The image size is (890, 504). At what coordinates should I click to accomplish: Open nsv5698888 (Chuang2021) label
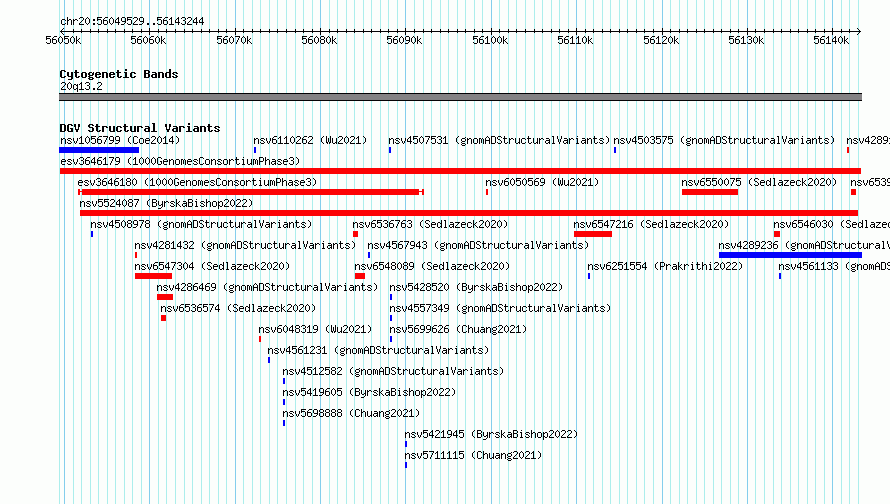[x=351, y=413]
